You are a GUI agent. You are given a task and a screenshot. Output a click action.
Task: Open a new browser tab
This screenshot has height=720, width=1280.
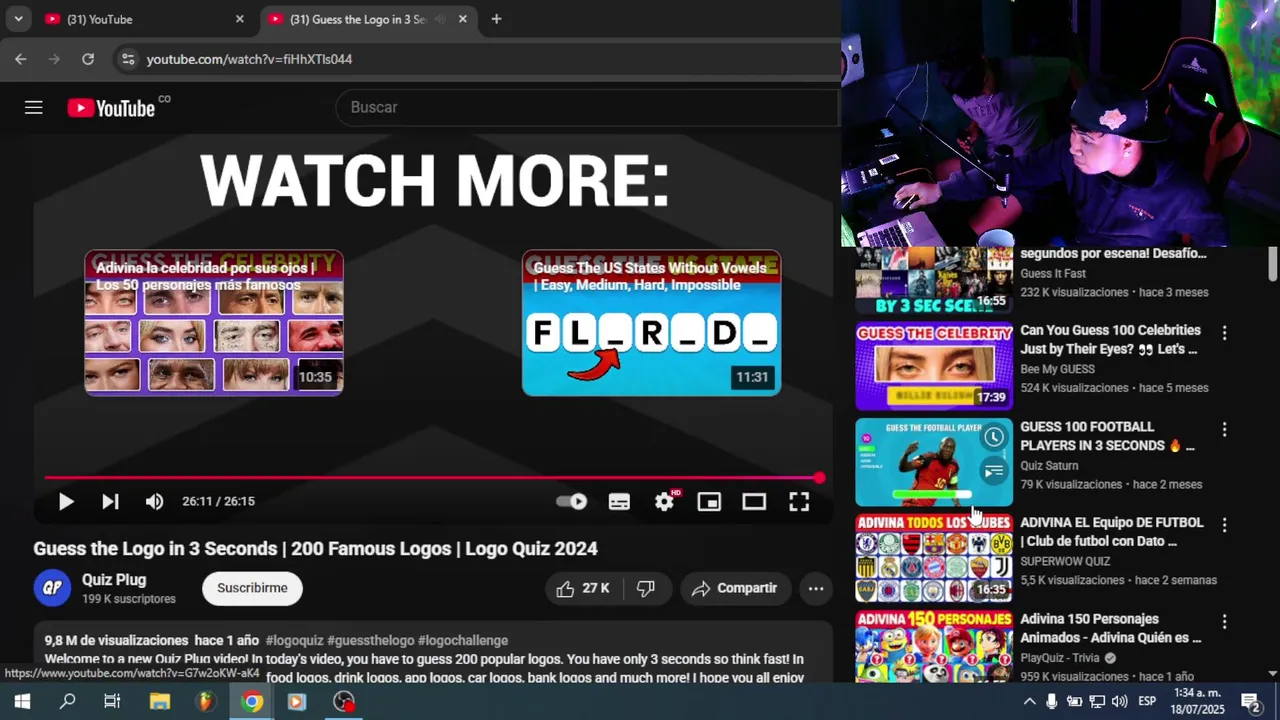point(496,19)
